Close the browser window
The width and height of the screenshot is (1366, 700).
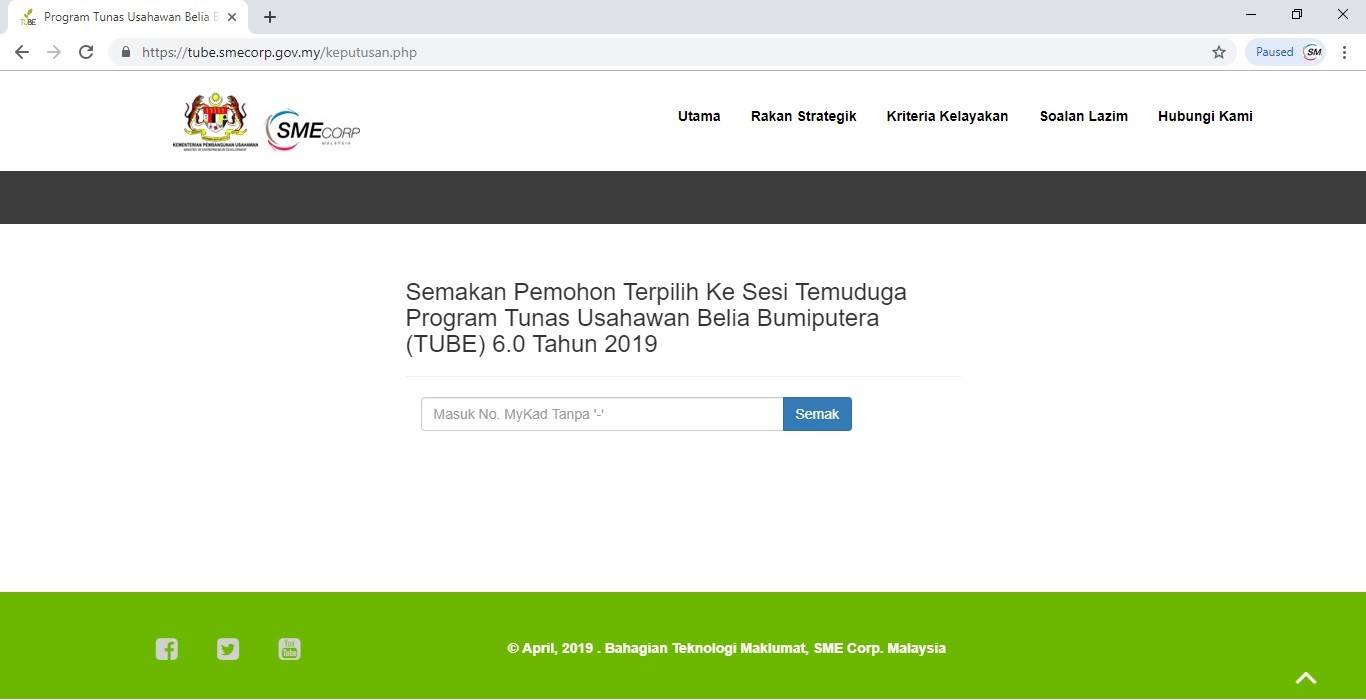coord(1343,14)
